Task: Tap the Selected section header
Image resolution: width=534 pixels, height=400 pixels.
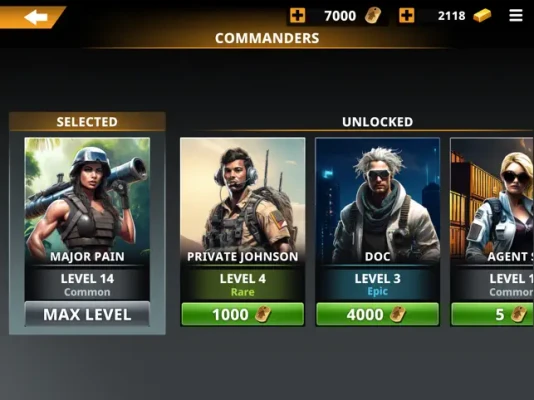Action: click(x=87, y=122)
